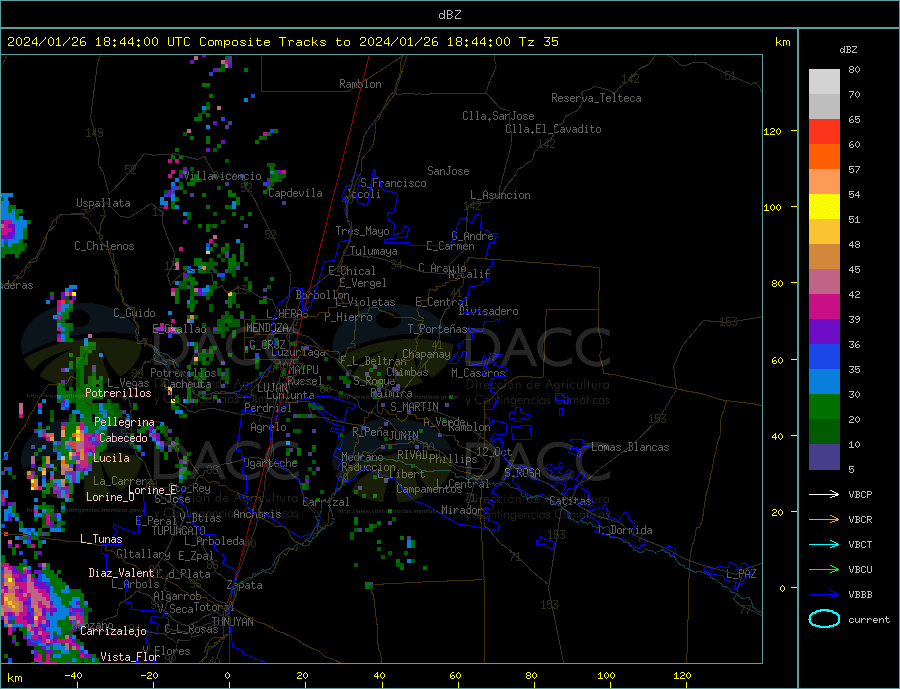The image size is (900, 689).
Task: Click the 'TUPUNGATO' map label
Action: [178, 531]
